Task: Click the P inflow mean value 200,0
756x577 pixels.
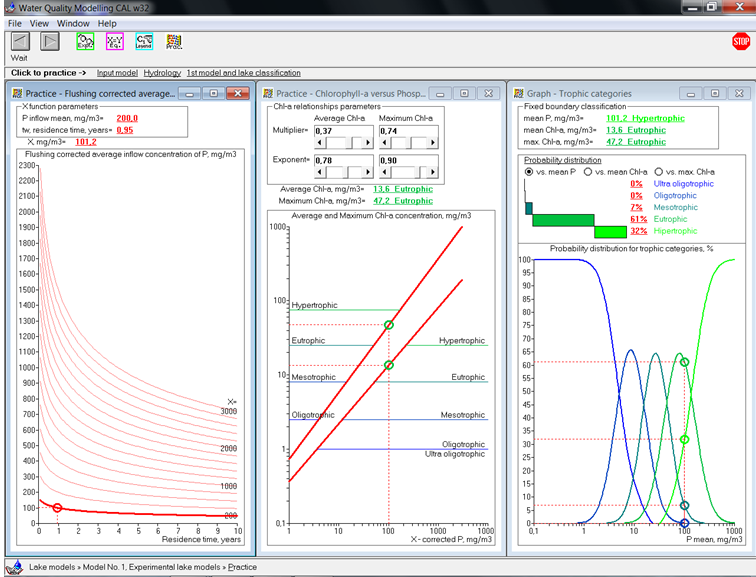Action: (127, 118)
